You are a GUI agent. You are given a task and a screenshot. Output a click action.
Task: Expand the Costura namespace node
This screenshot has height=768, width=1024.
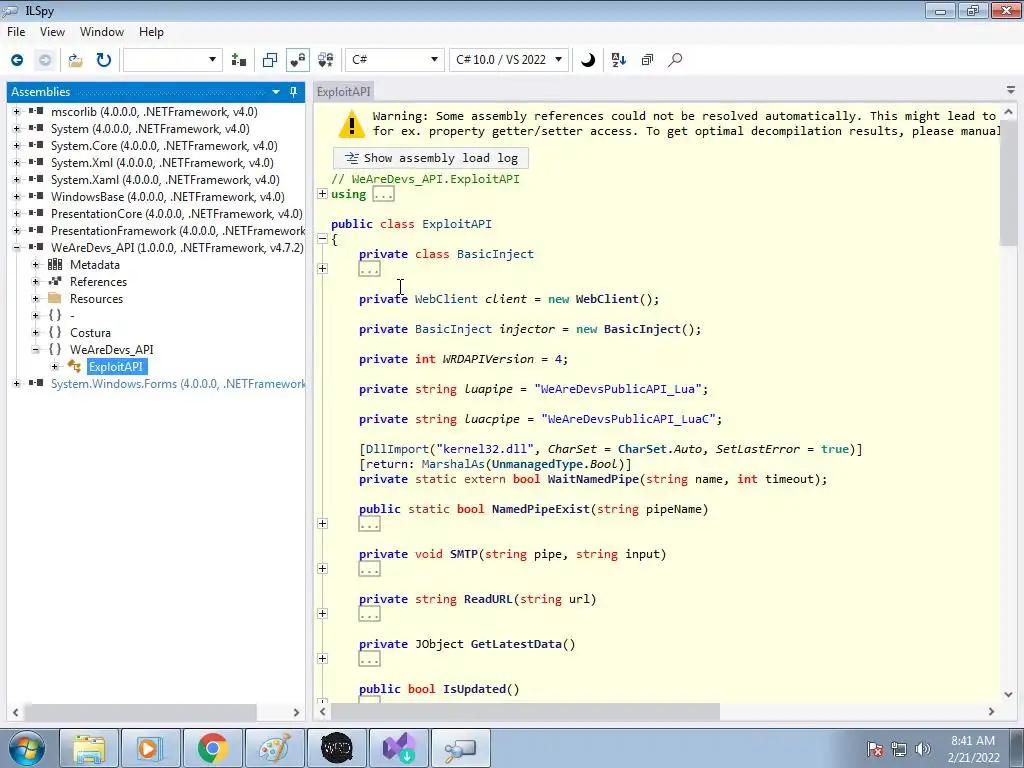tap(36, 332)
